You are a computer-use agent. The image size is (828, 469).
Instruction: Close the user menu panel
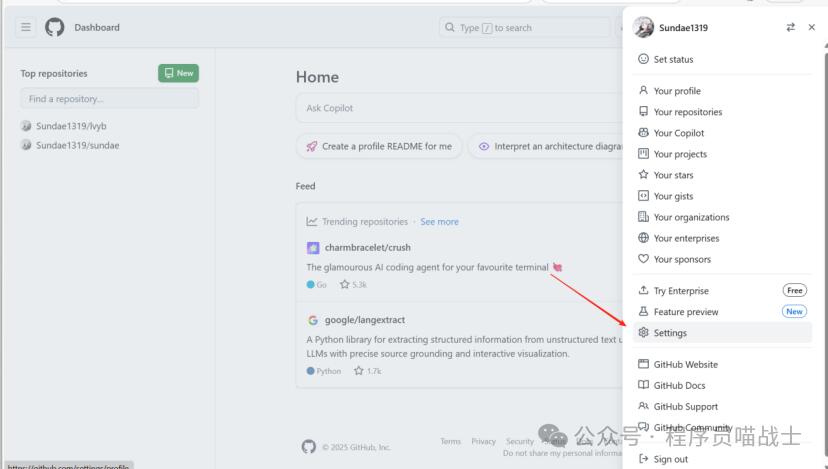click(x=811, y=28)
